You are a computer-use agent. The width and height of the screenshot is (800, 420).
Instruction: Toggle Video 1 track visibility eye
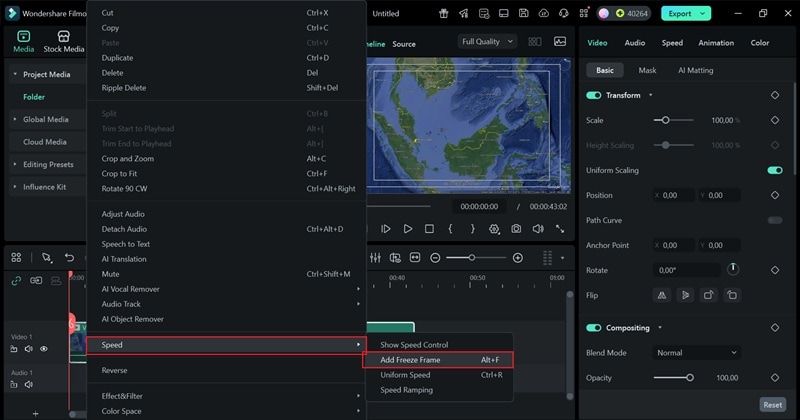click(x=44, y=349)
